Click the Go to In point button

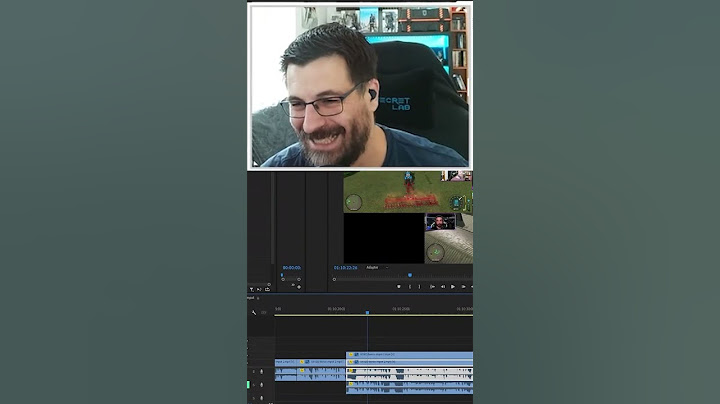tap(432, 286)
